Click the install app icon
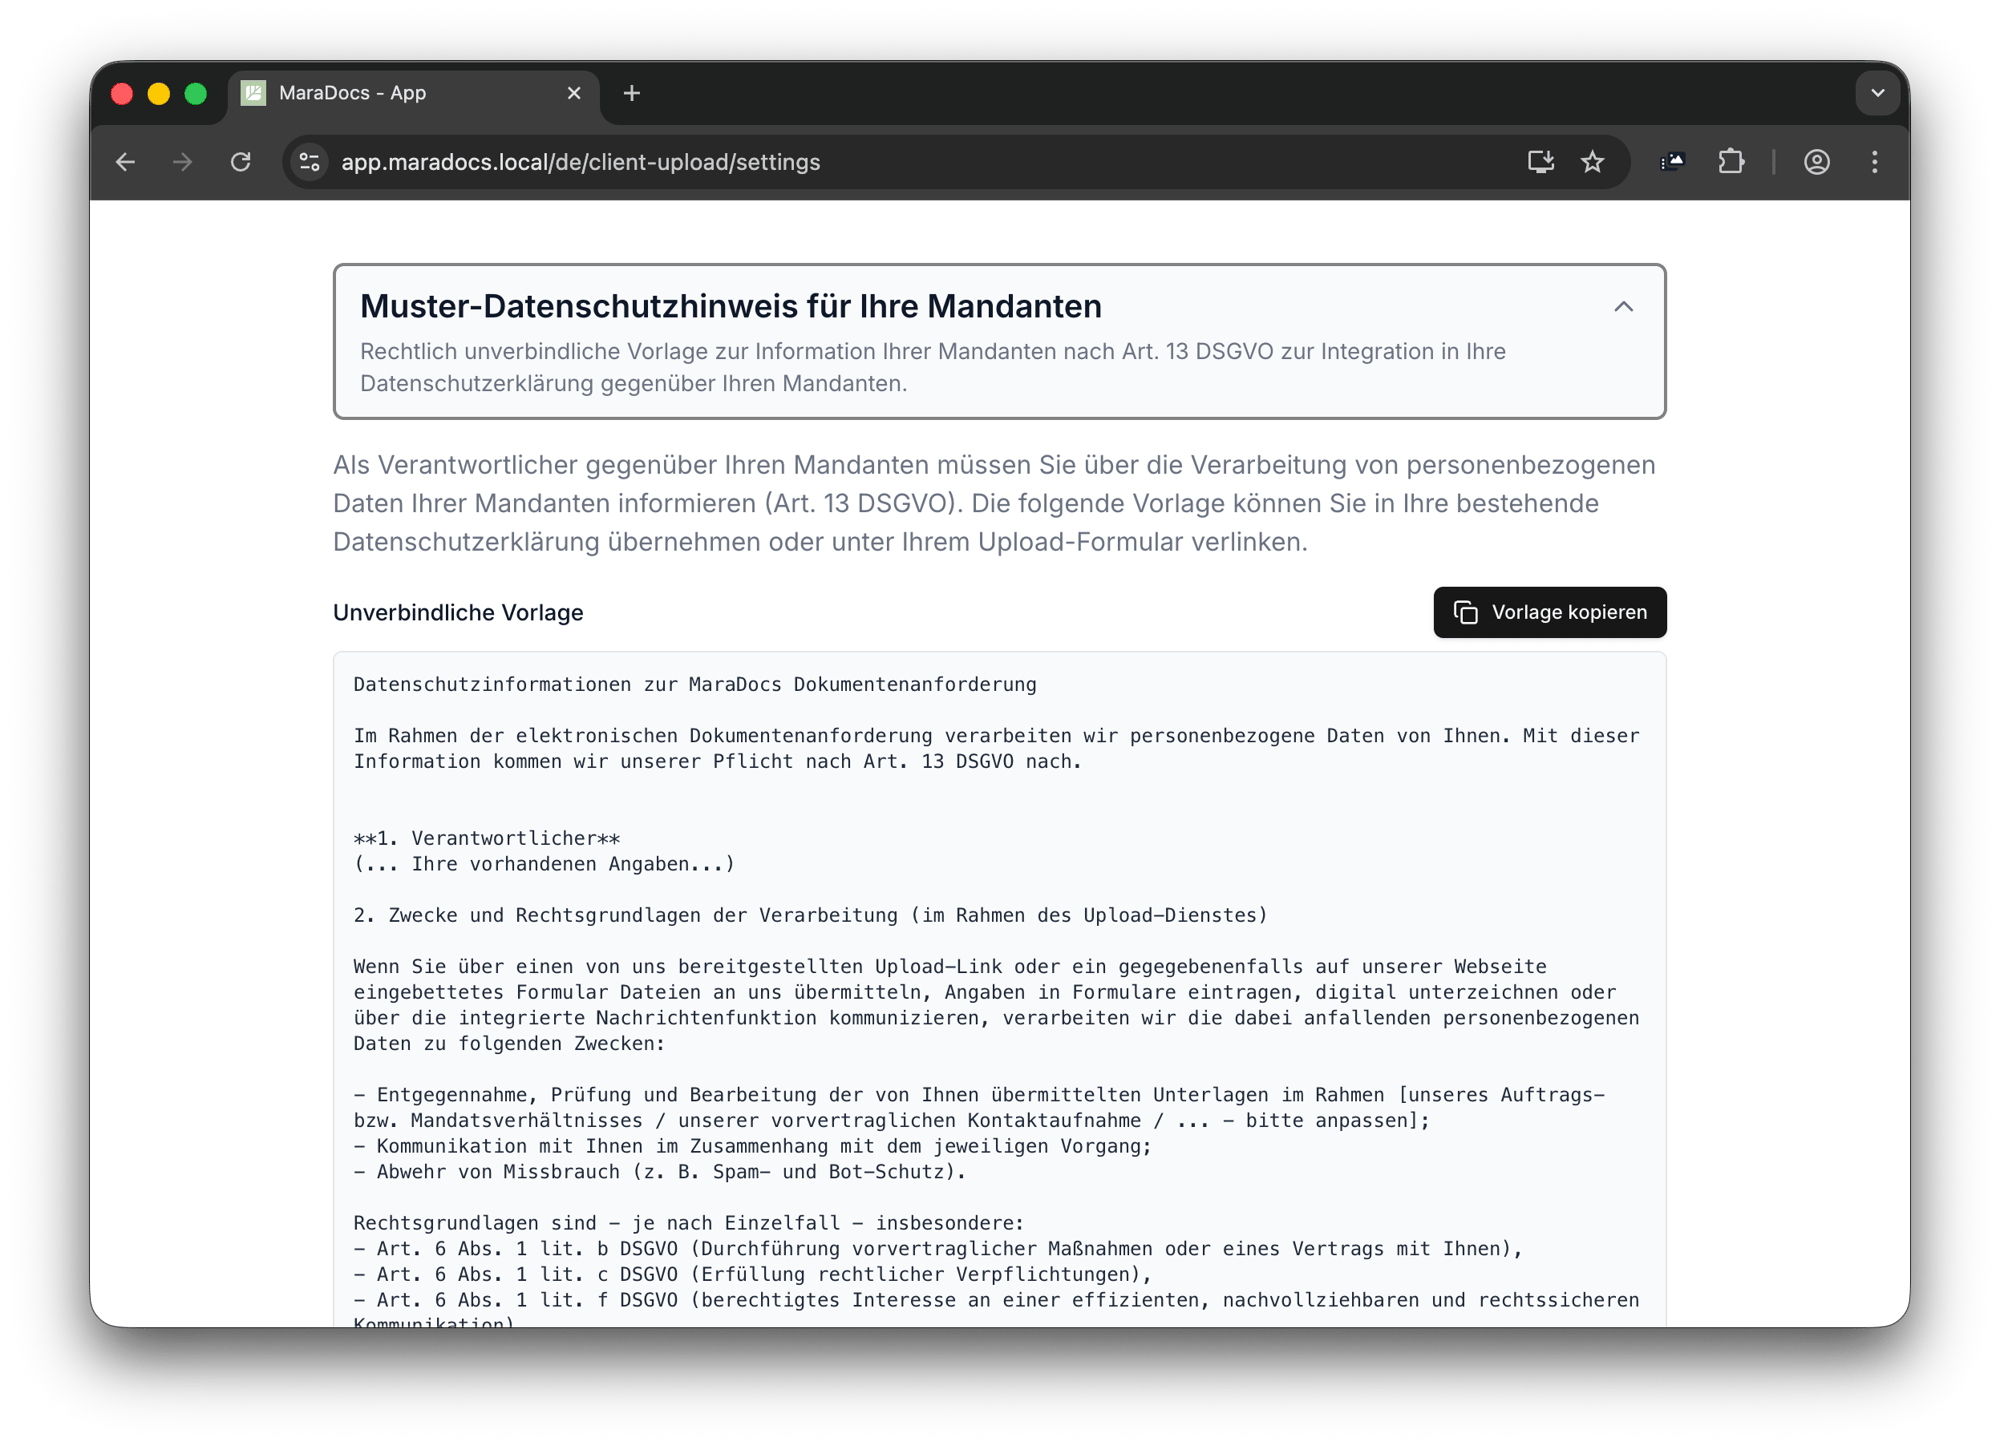This screenshot has width=2000, height=1446. pos(1540,162)
